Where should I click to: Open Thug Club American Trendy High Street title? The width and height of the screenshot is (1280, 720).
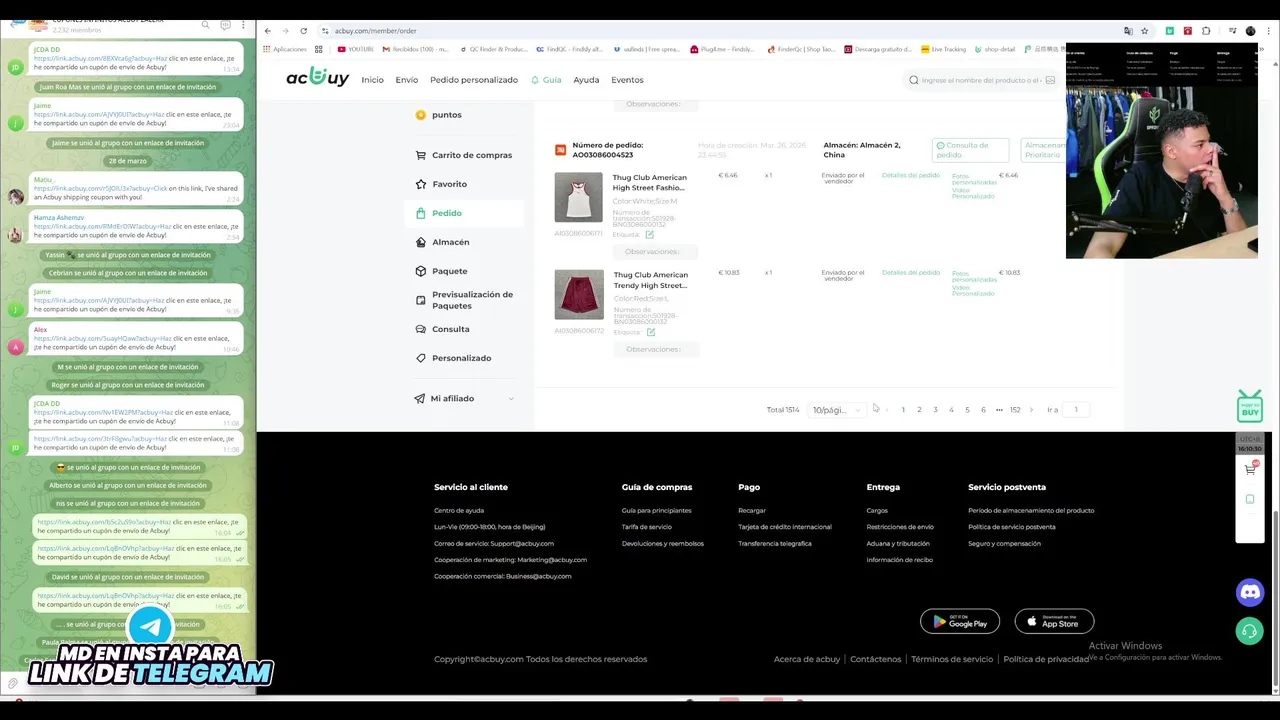pyautogui.click(x=650, y=279)
